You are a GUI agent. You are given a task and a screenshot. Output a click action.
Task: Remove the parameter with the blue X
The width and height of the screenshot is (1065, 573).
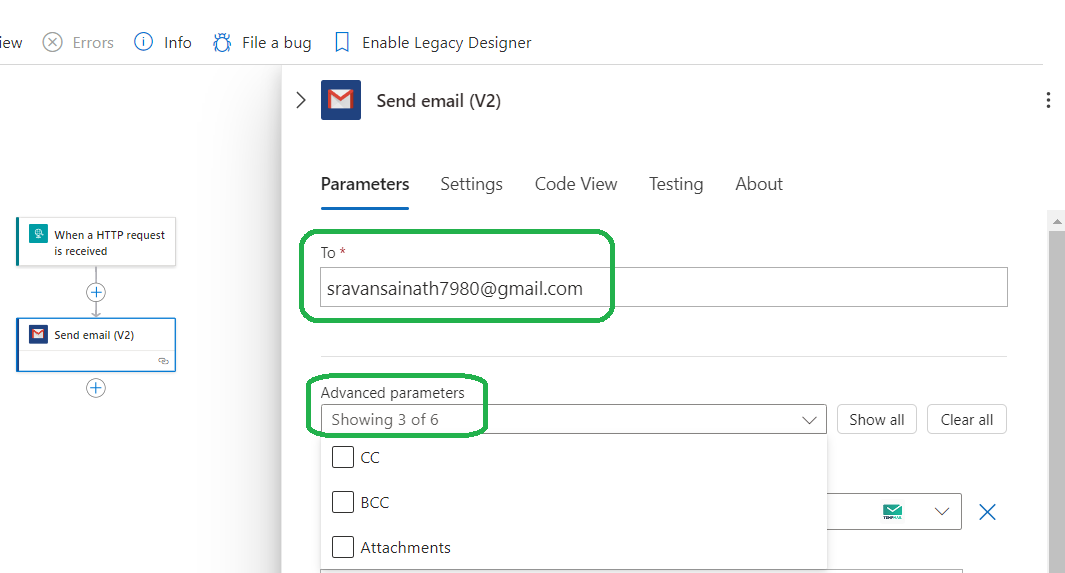[987, 512]
